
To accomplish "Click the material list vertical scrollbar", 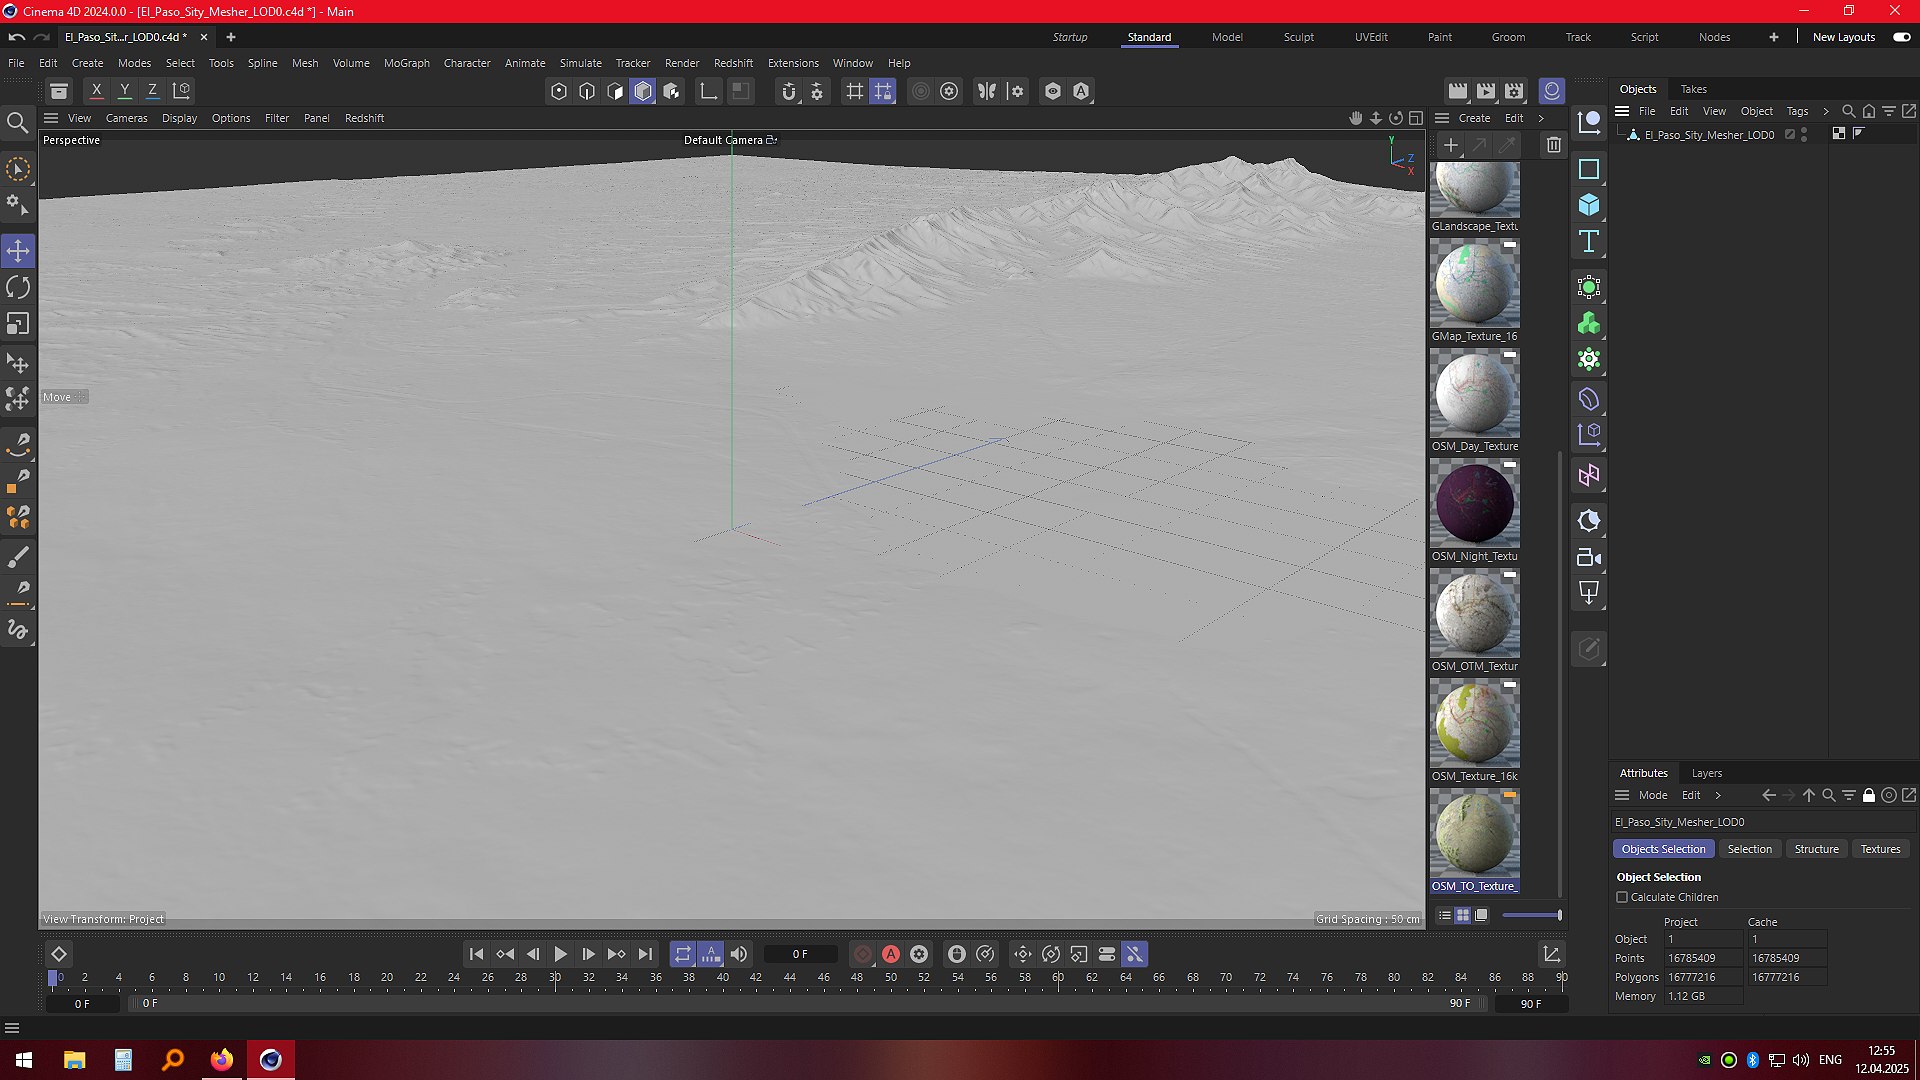I will pos(1559,673).
